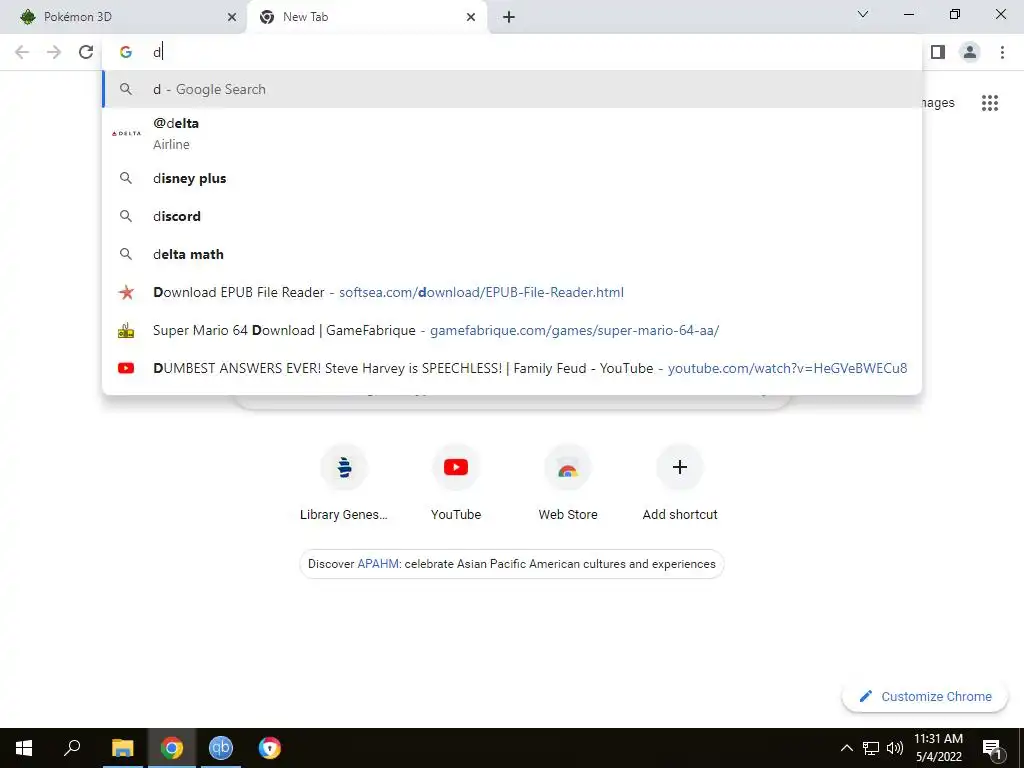Click the browser forward arrow
The image size is (1024, 768).
pos(54,52)
